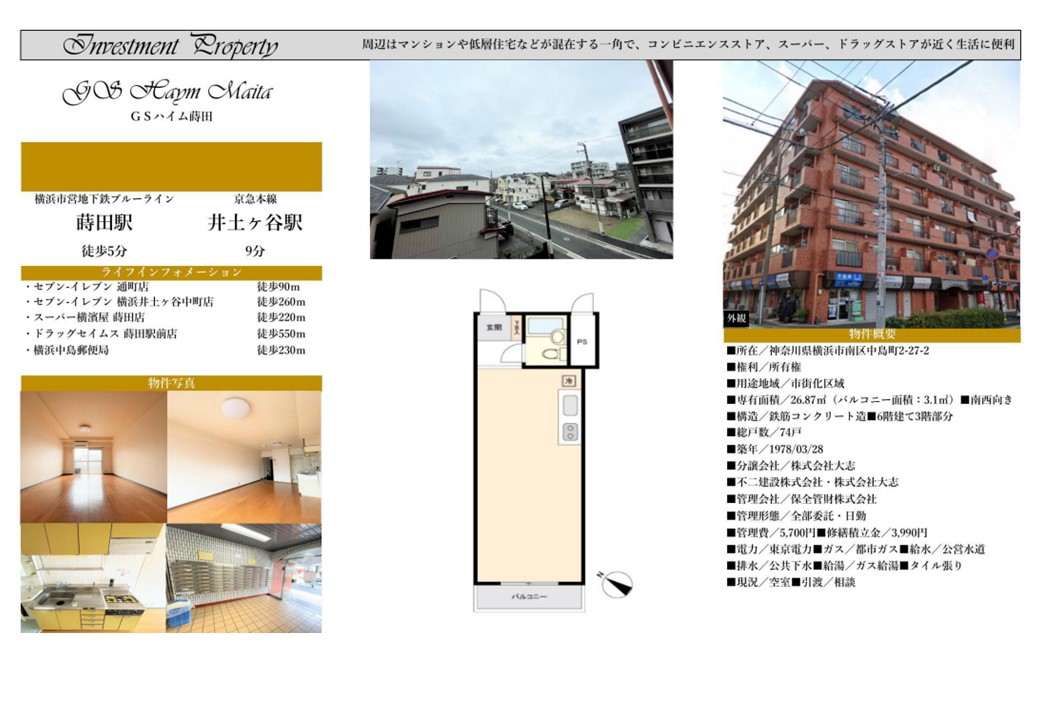The image size is (1040, 720).
Task: Open the neighborhood street view photo
Action: [x=521, y=160]
